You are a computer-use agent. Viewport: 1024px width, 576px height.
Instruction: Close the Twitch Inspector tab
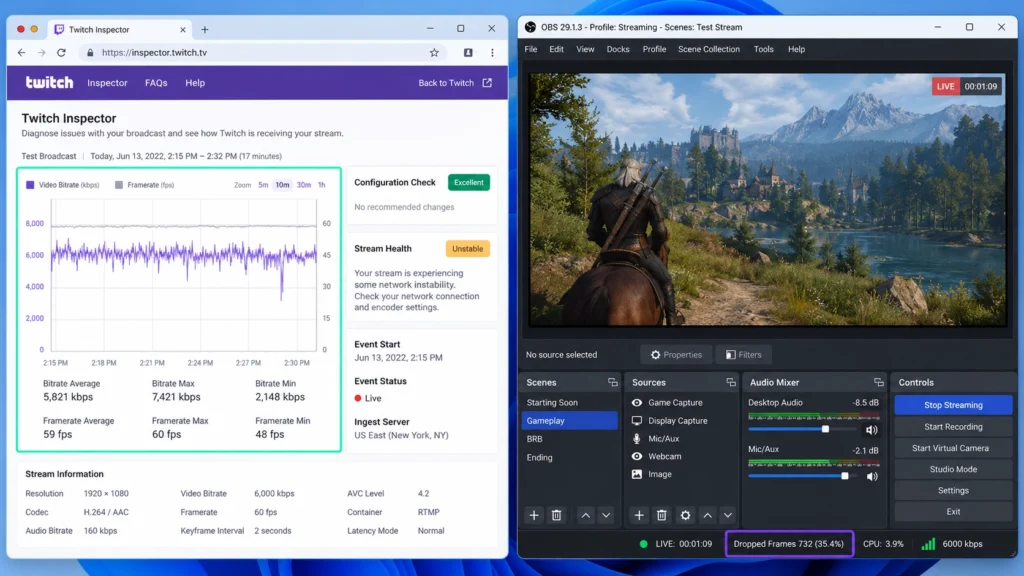[183, 29]
